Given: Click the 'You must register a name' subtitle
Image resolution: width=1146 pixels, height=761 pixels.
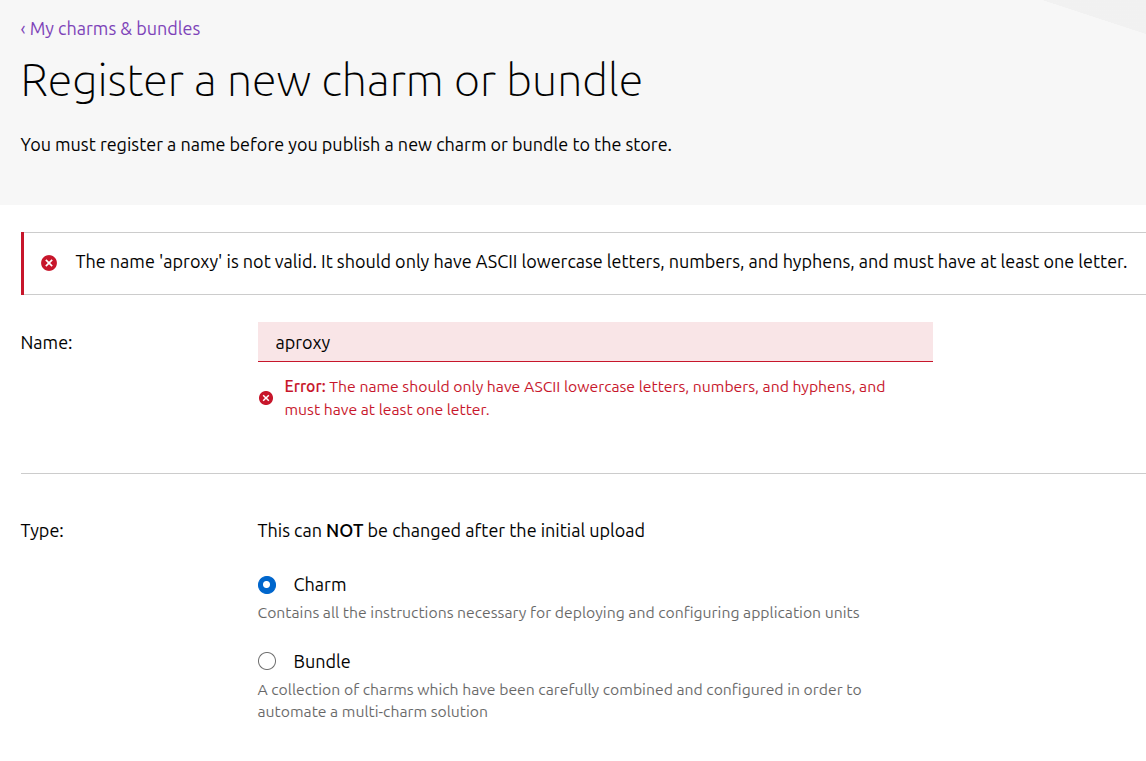Looking at the screenshot, I should (x=346, y=144).
